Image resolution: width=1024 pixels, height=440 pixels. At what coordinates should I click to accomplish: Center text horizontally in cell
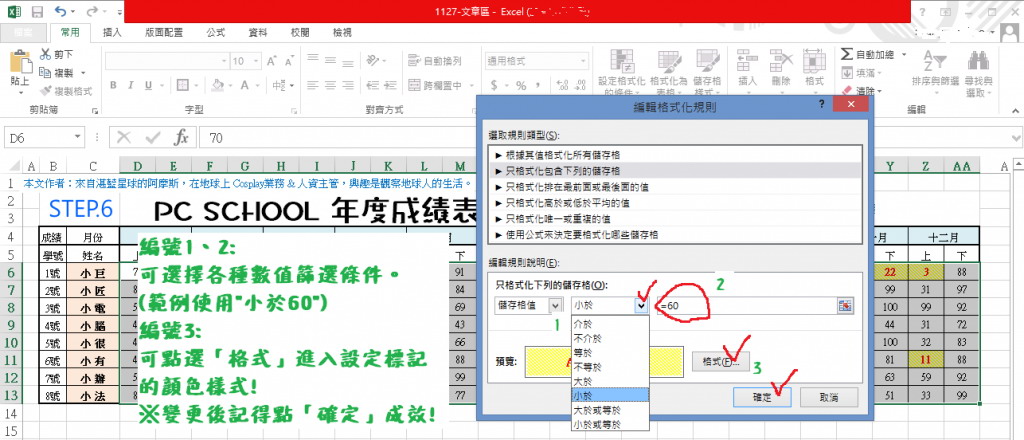point(331,86)
